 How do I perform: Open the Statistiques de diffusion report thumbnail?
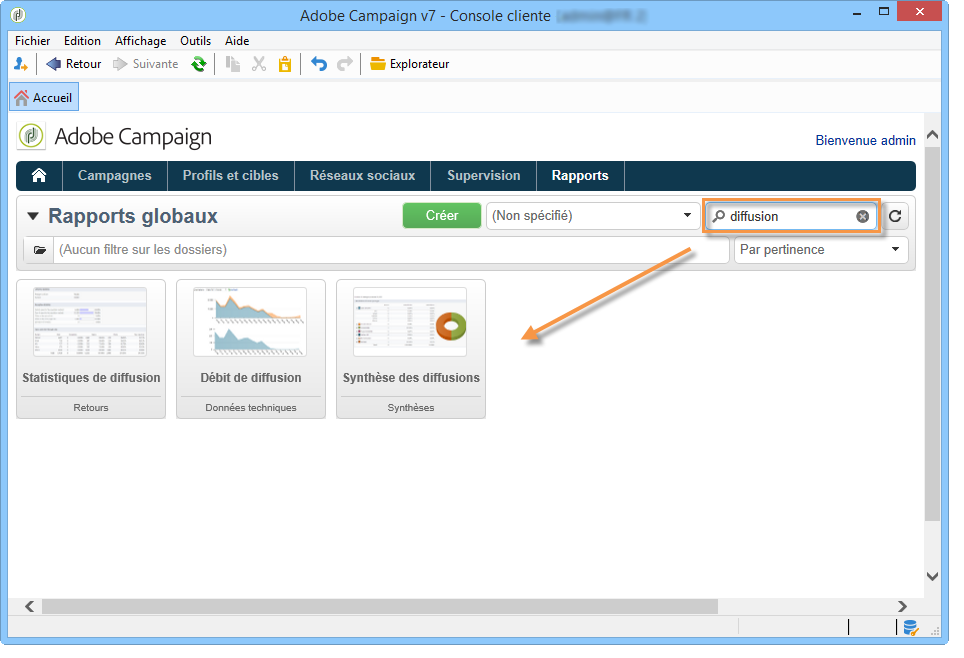click(90, 322)
